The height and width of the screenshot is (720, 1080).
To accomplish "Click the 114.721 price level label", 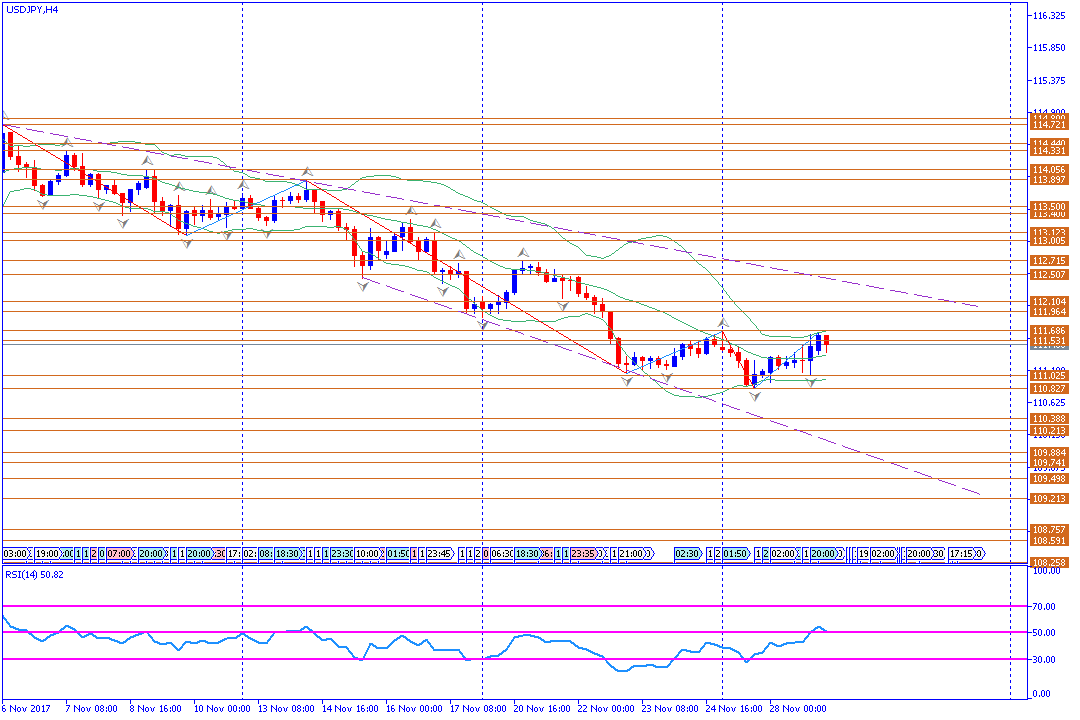I will (1049, 125).
